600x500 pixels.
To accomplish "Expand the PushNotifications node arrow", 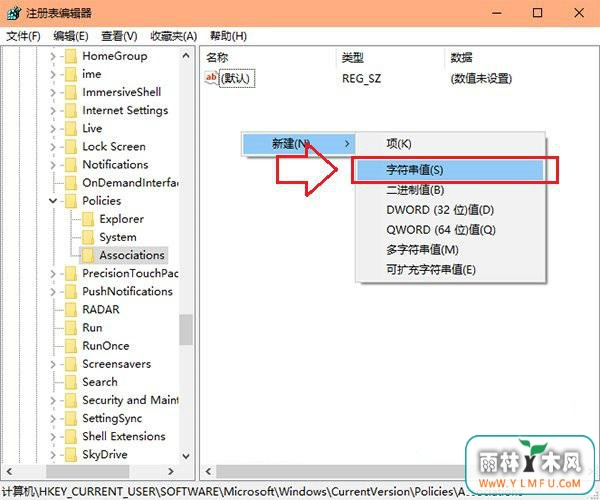I will (53, 292).
